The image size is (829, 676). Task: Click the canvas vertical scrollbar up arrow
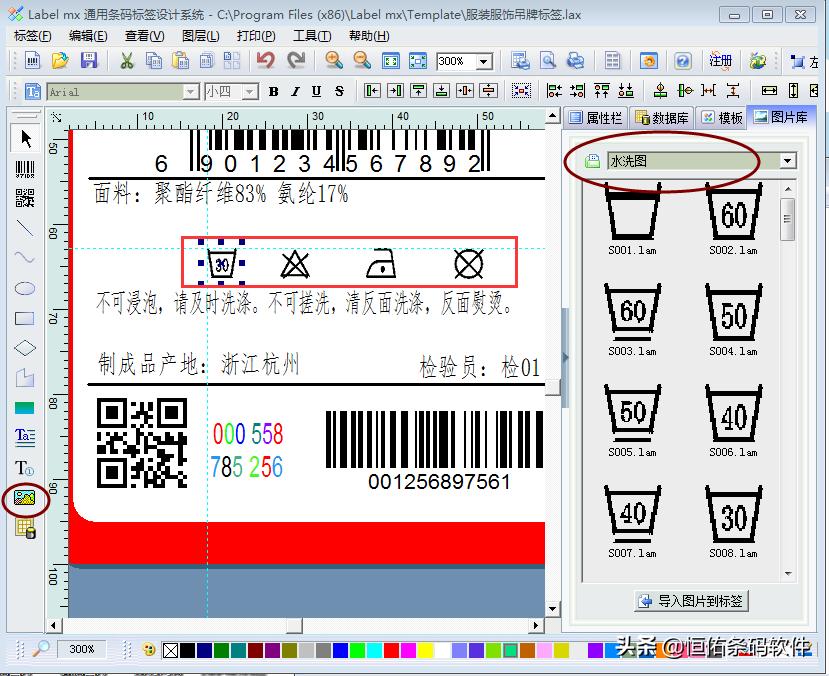point(552,115)
